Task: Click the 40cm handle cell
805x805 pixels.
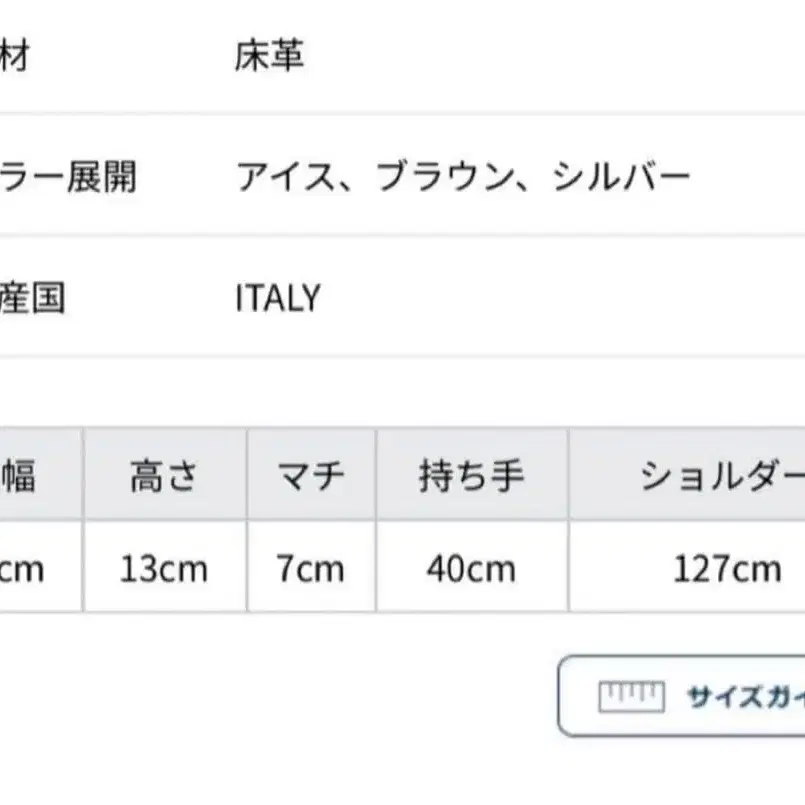Action: pyautogui.click(x=470, y=569)
